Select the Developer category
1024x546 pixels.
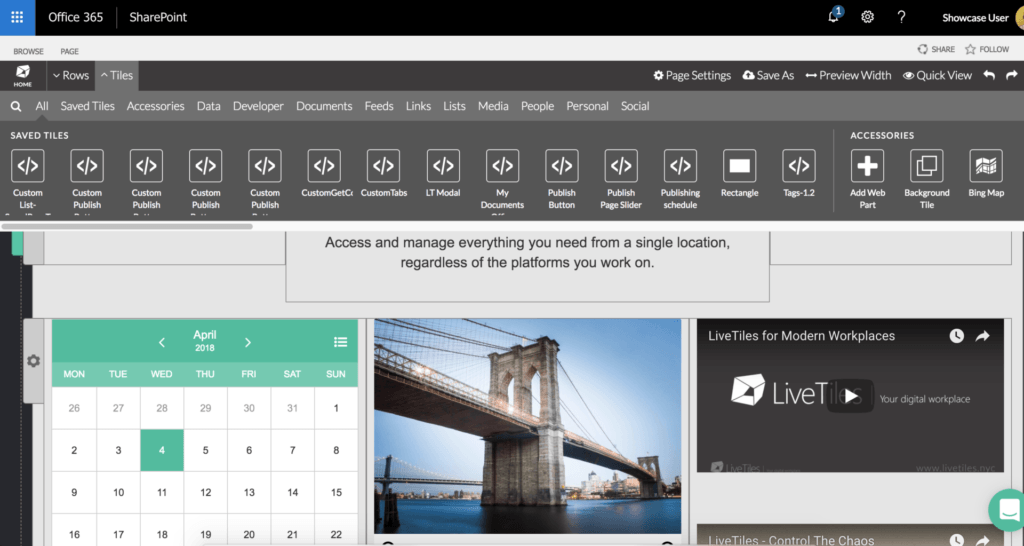258,106
